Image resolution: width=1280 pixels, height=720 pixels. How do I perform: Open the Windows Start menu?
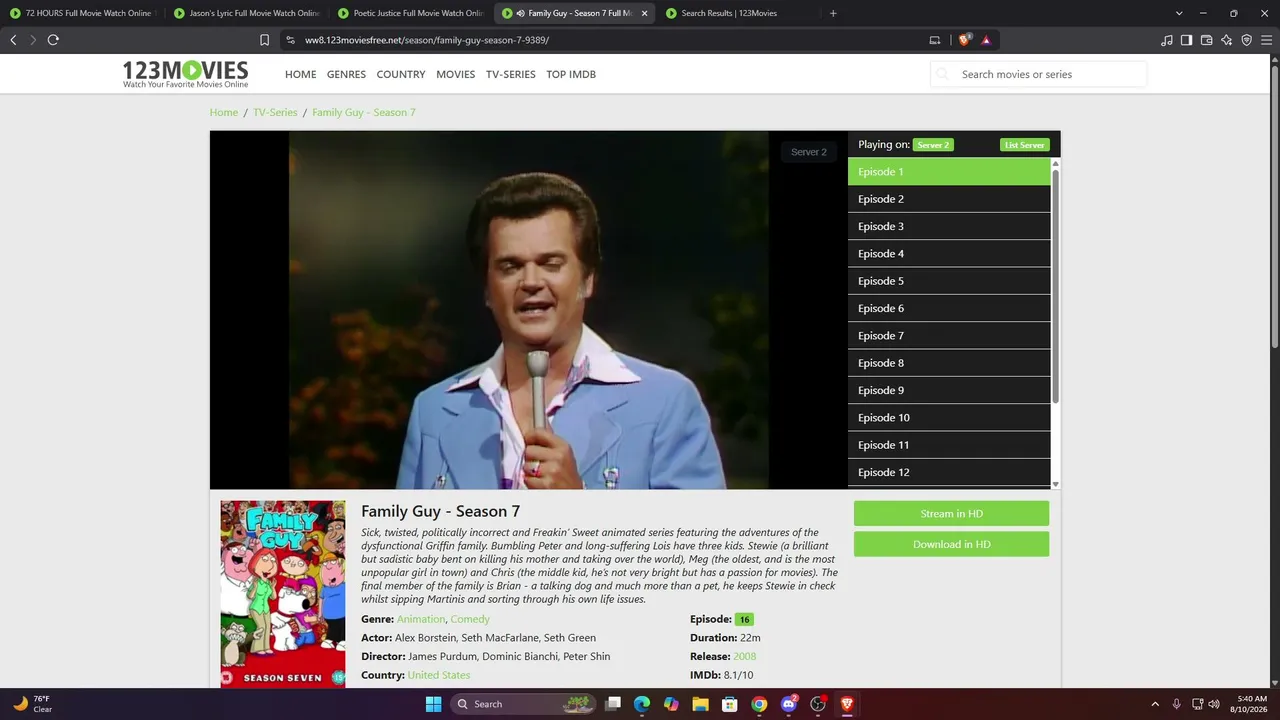coord(433,704)
